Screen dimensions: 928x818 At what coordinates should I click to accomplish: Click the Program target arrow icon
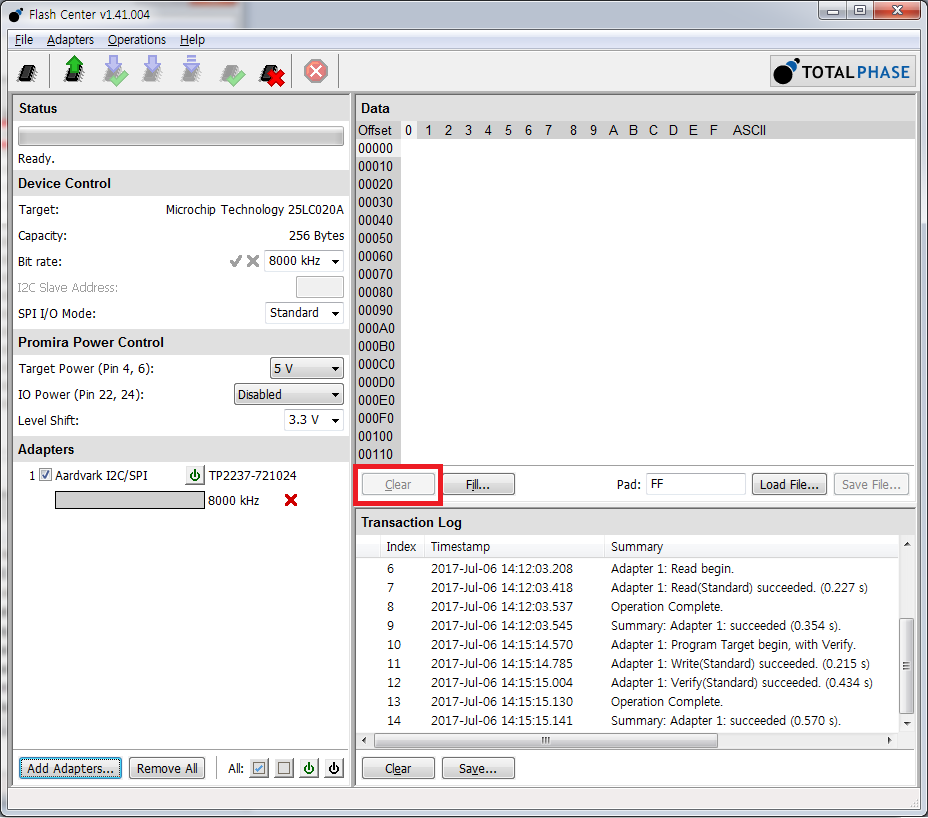pos(153,69)
